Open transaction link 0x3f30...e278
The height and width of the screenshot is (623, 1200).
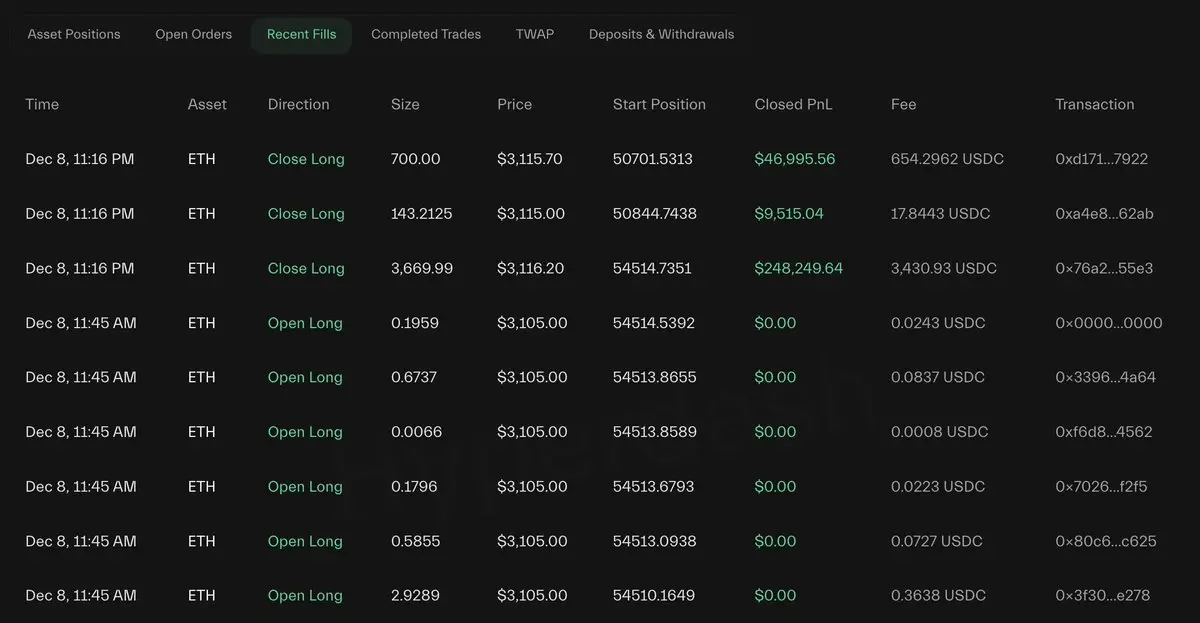point(1102,595)
